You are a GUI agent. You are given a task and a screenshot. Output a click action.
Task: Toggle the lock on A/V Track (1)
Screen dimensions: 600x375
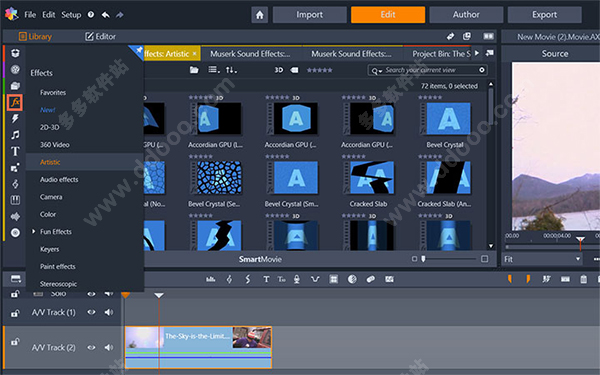tap(15, 313)
